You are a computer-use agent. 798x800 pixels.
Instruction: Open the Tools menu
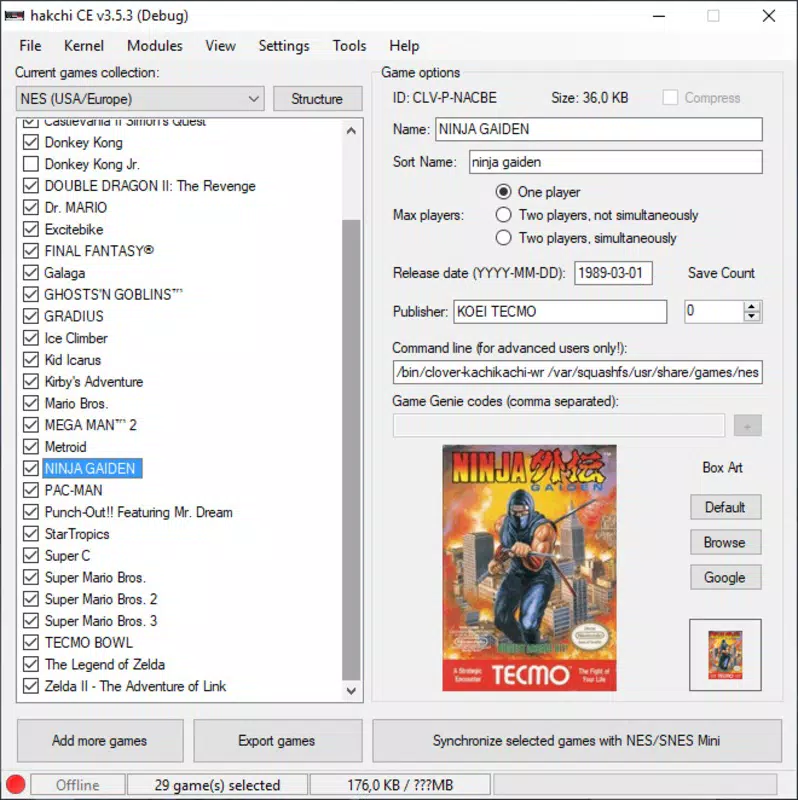point(350,46)
